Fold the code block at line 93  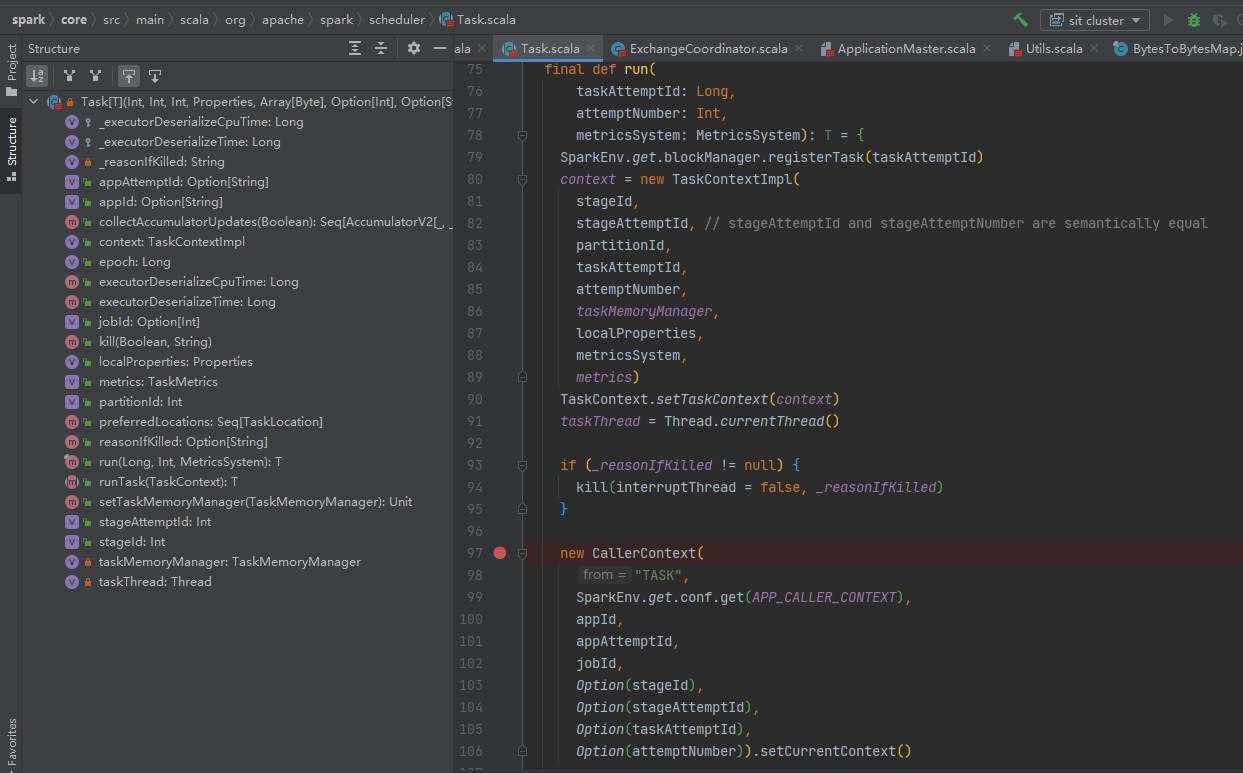click(522, 464)
